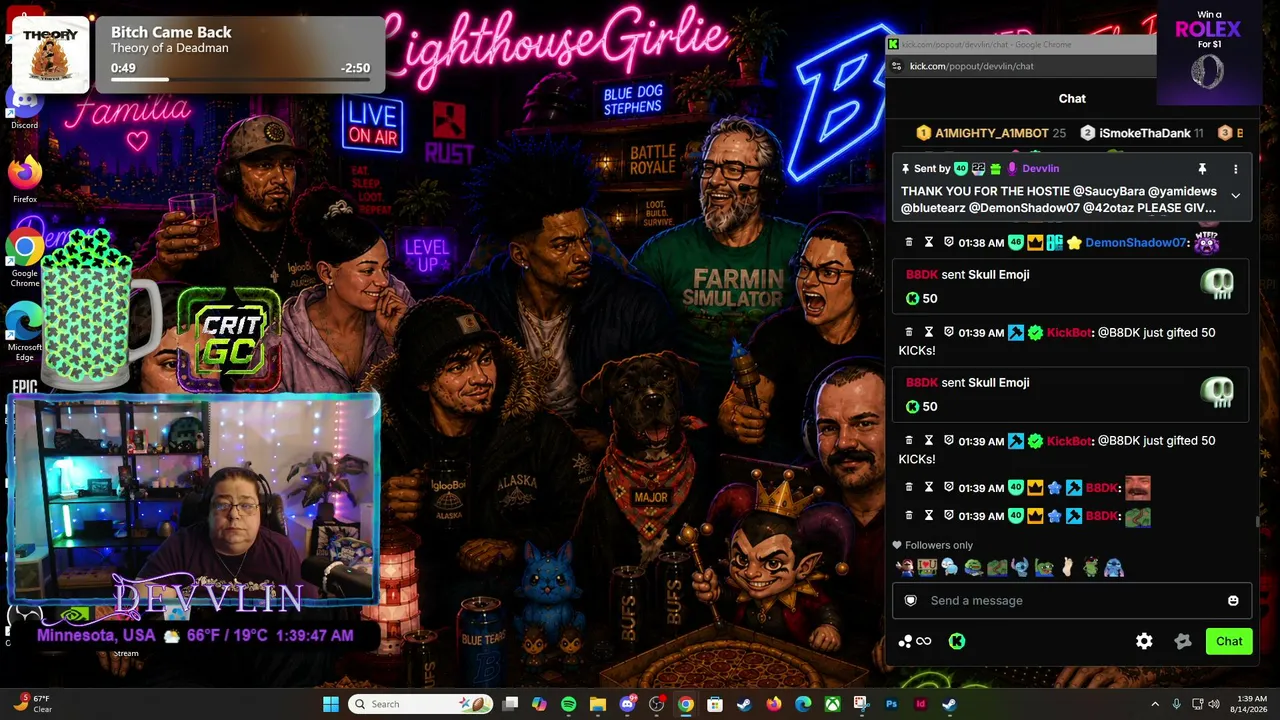Launch the Firefox desktop shortcut
Screen dimensions: 1280x720
click(24, 179)
